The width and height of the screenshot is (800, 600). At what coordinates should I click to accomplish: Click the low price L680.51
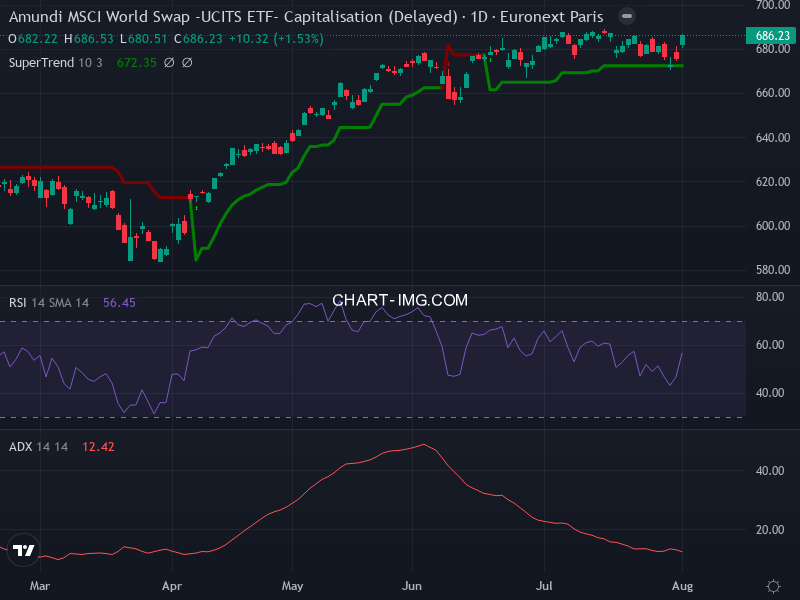(x=144, y=39)
